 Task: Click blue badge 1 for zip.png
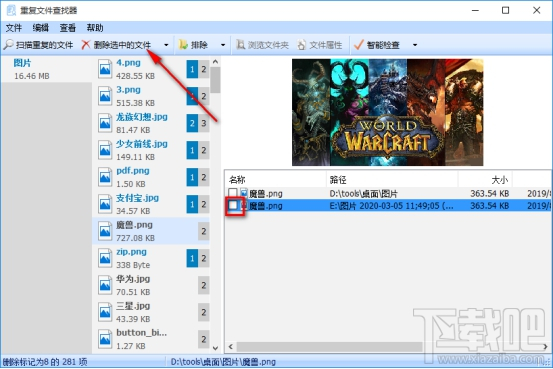[192, 258]
